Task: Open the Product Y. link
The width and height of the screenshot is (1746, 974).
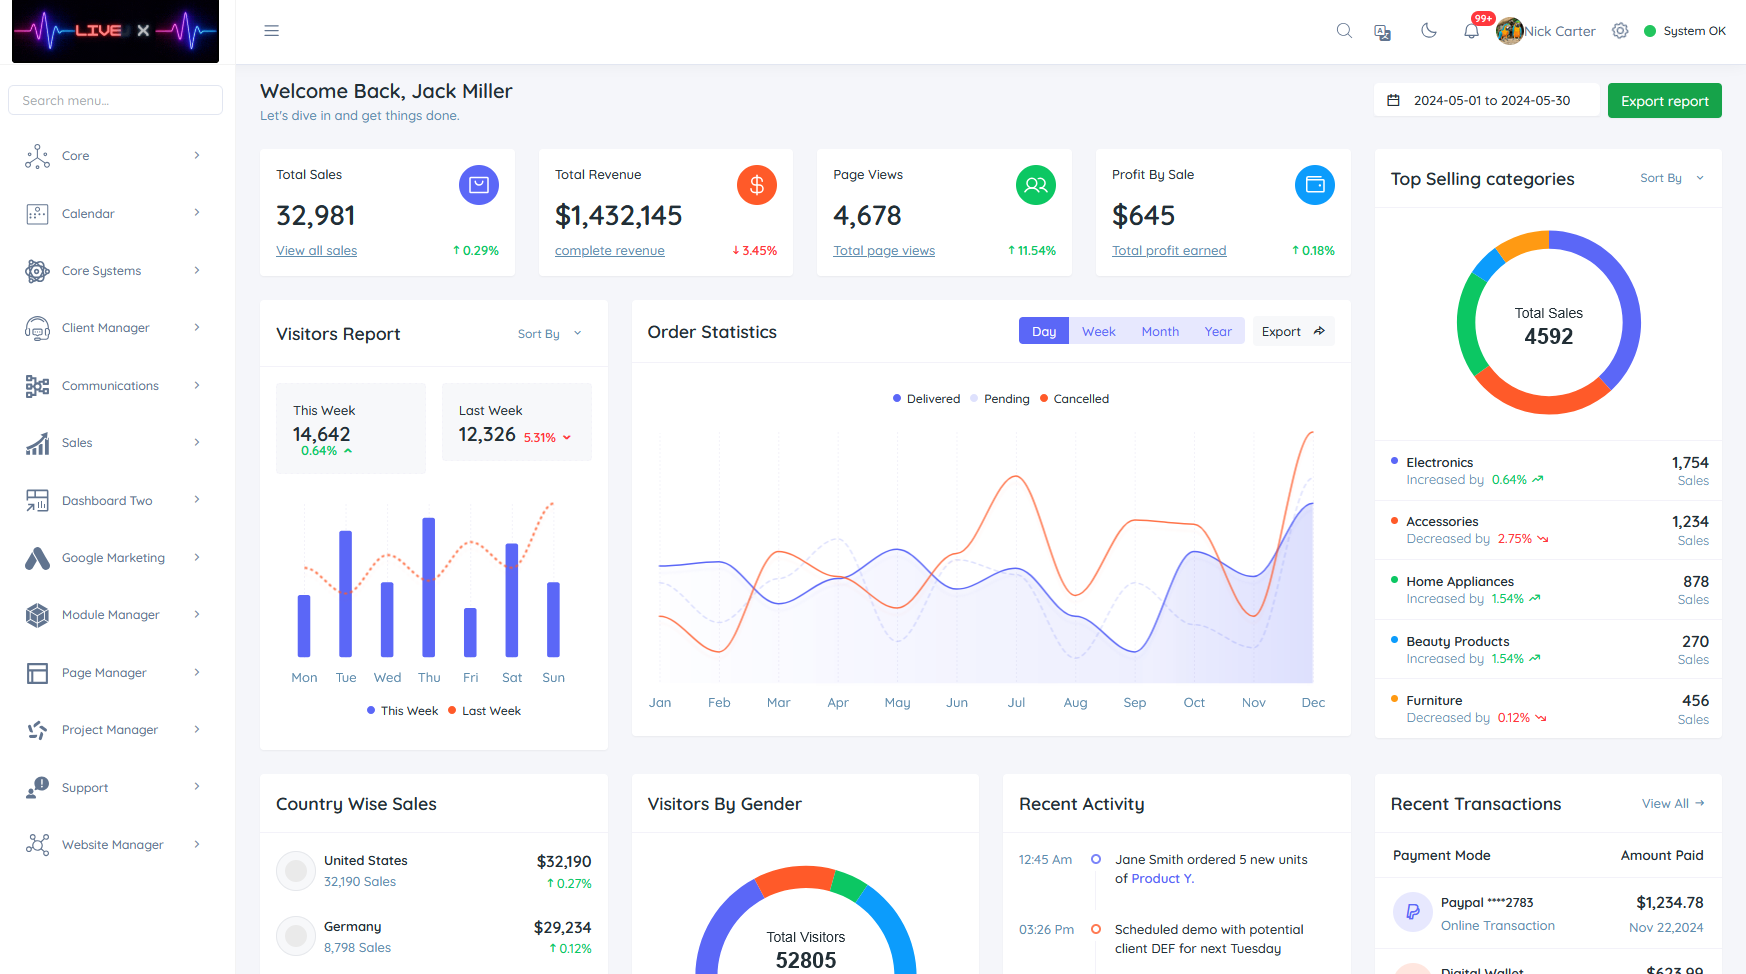Action: tap(1163, 879)
